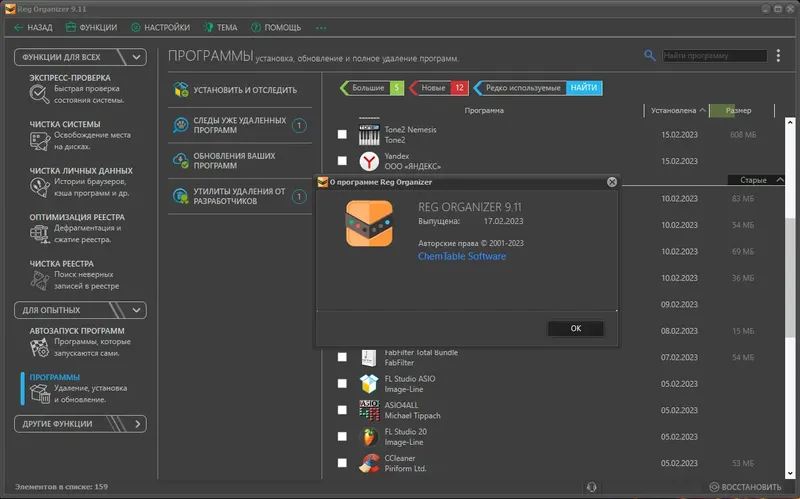Click the FL Studio 20 icon
This screenshot has height=499, width=800.
point(369,437)
